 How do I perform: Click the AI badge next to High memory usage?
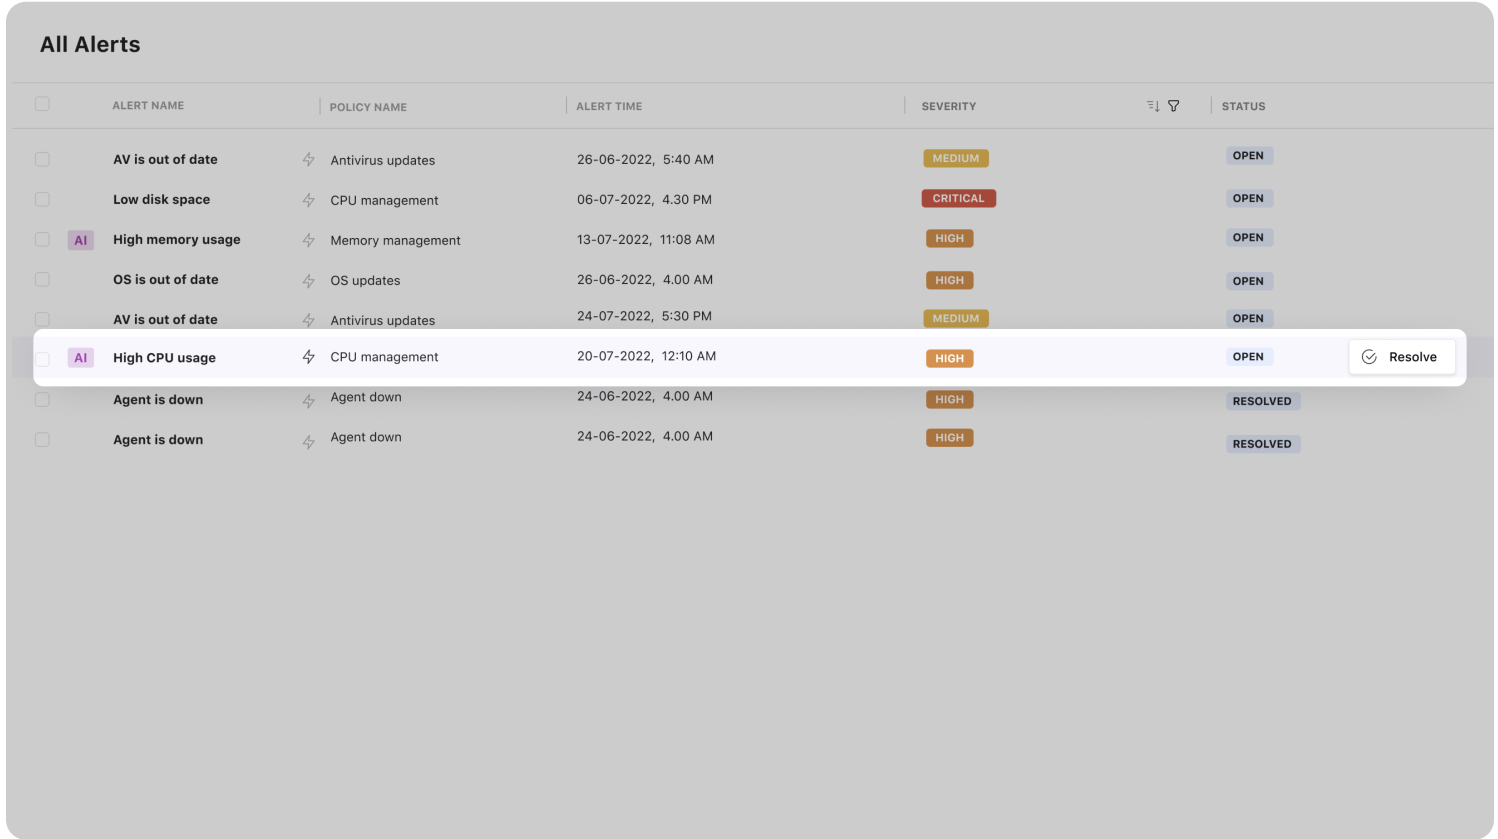point(81,239)
